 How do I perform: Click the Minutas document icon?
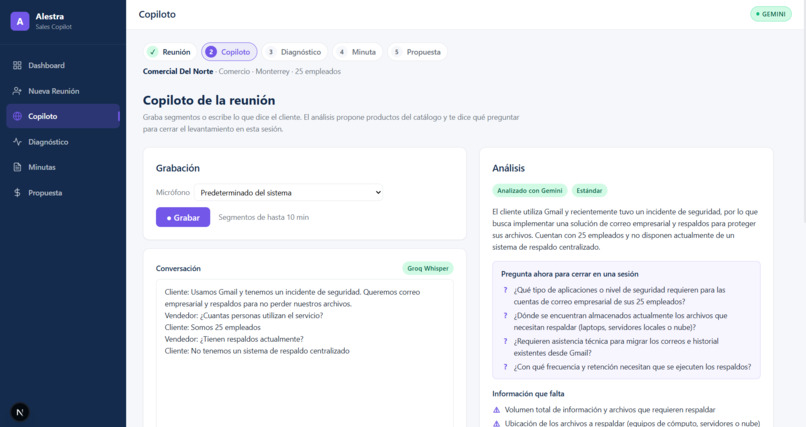[17, 167]
